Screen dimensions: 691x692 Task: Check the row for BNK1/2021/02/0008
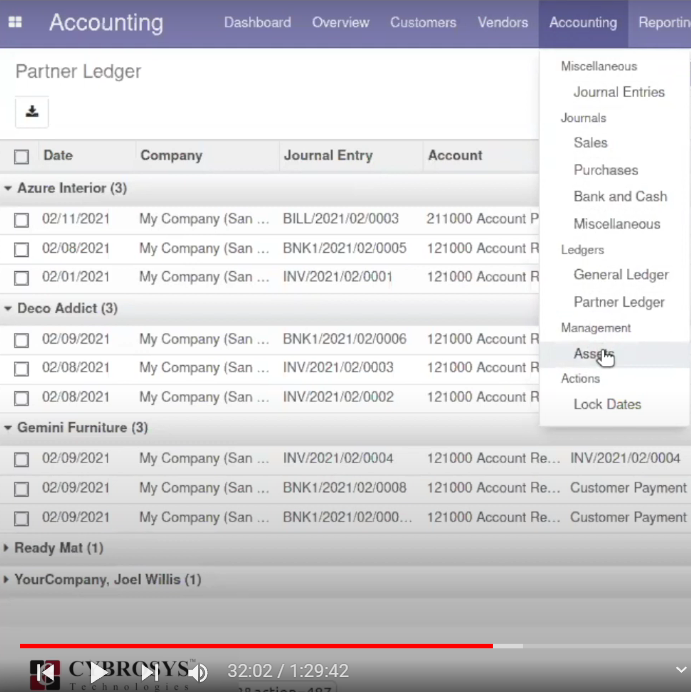pyautogui.click(x=21, y=489)
